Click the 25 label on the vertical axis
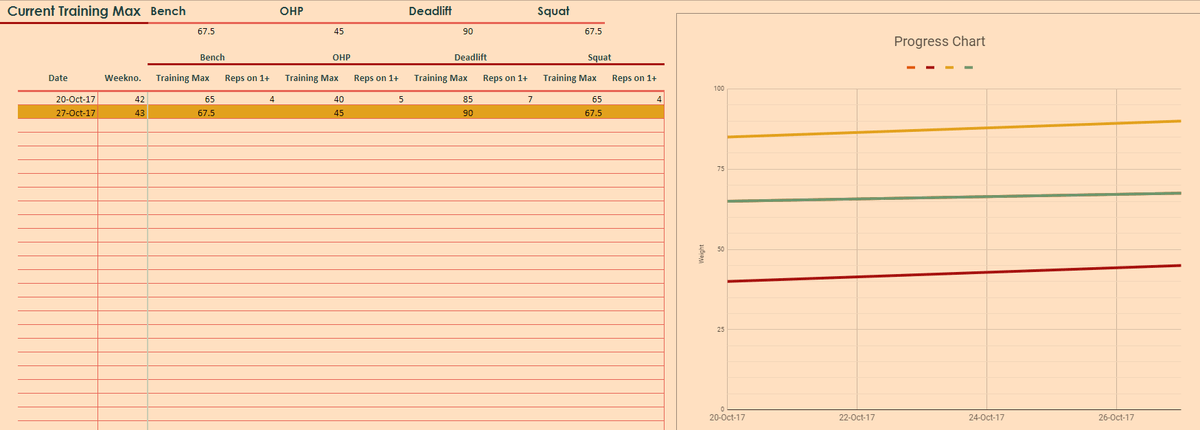The height and width of the screenshot is (430, 1200). coord(721,330)
